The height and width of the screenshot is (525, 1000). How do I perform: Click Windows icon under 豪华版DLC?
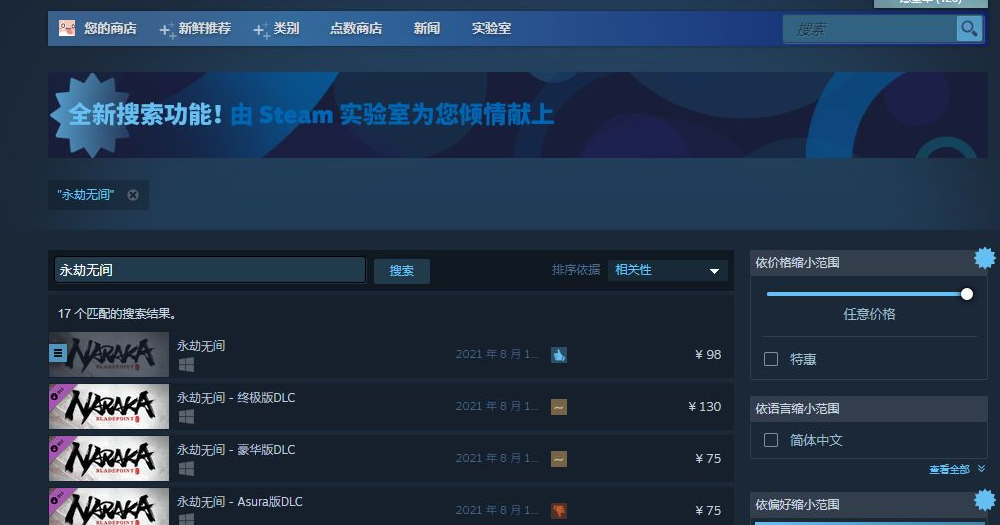[x=186, y=469]
